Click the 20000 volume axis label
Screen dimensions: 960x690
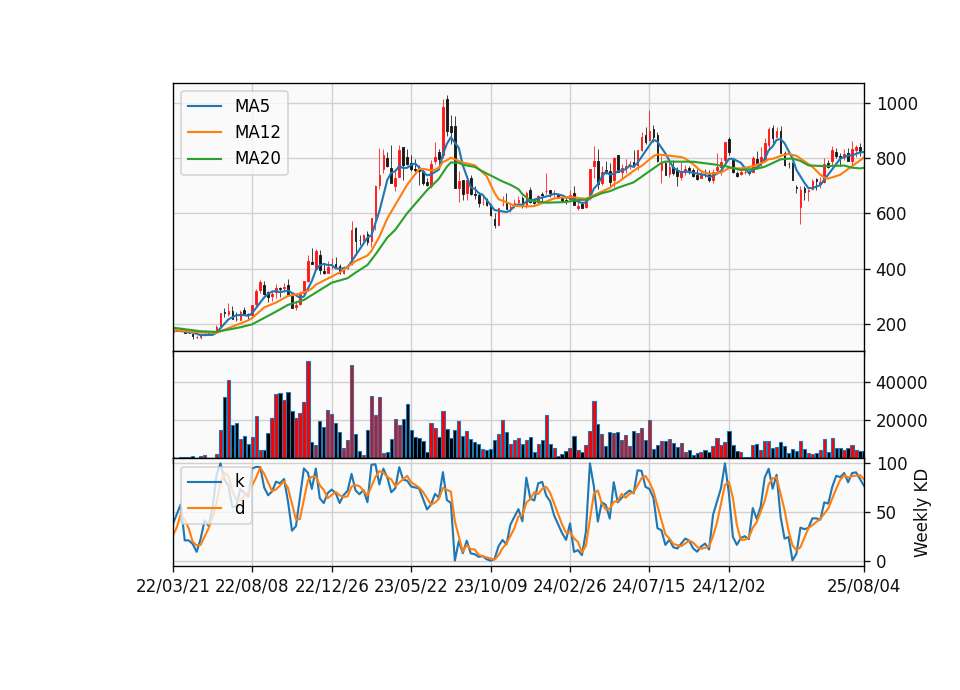coord(902,421)
